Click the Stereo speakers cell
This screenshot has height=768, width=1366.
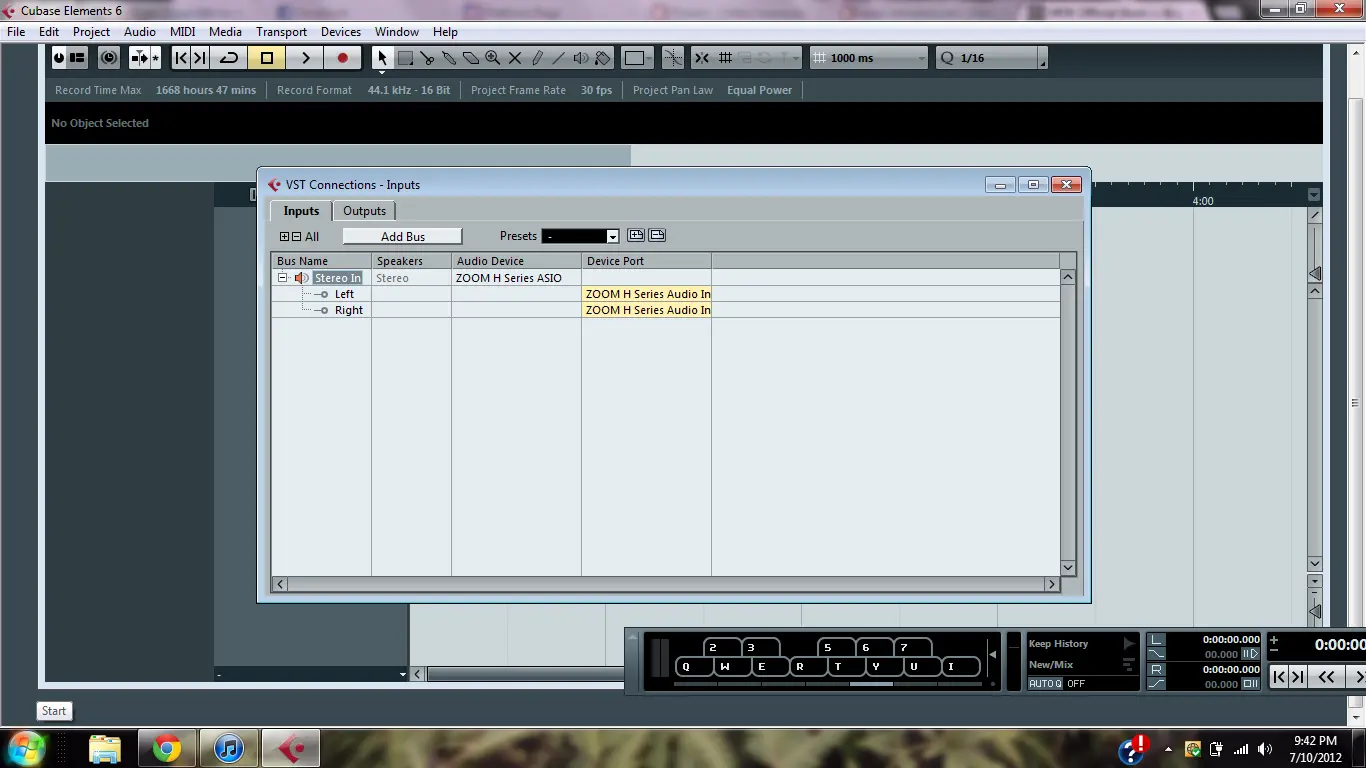point(411,278)
